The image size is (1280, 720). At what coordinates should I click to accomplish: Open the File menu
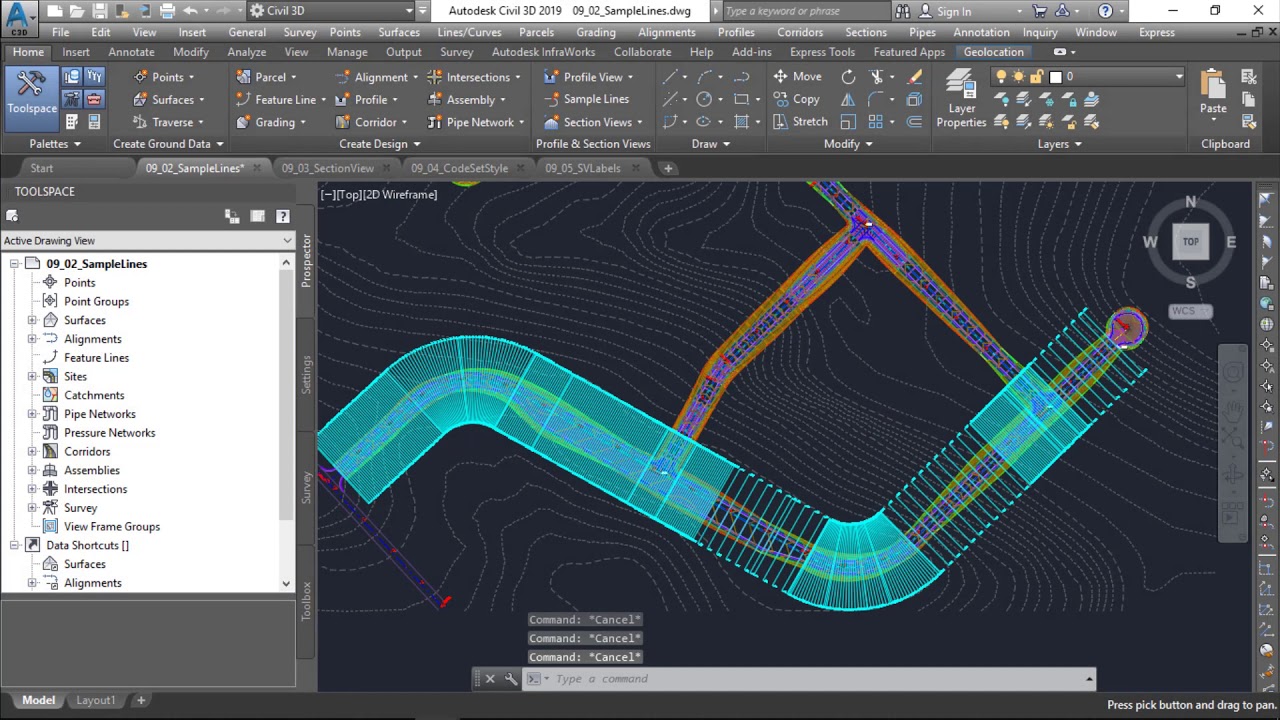[61, 32]
